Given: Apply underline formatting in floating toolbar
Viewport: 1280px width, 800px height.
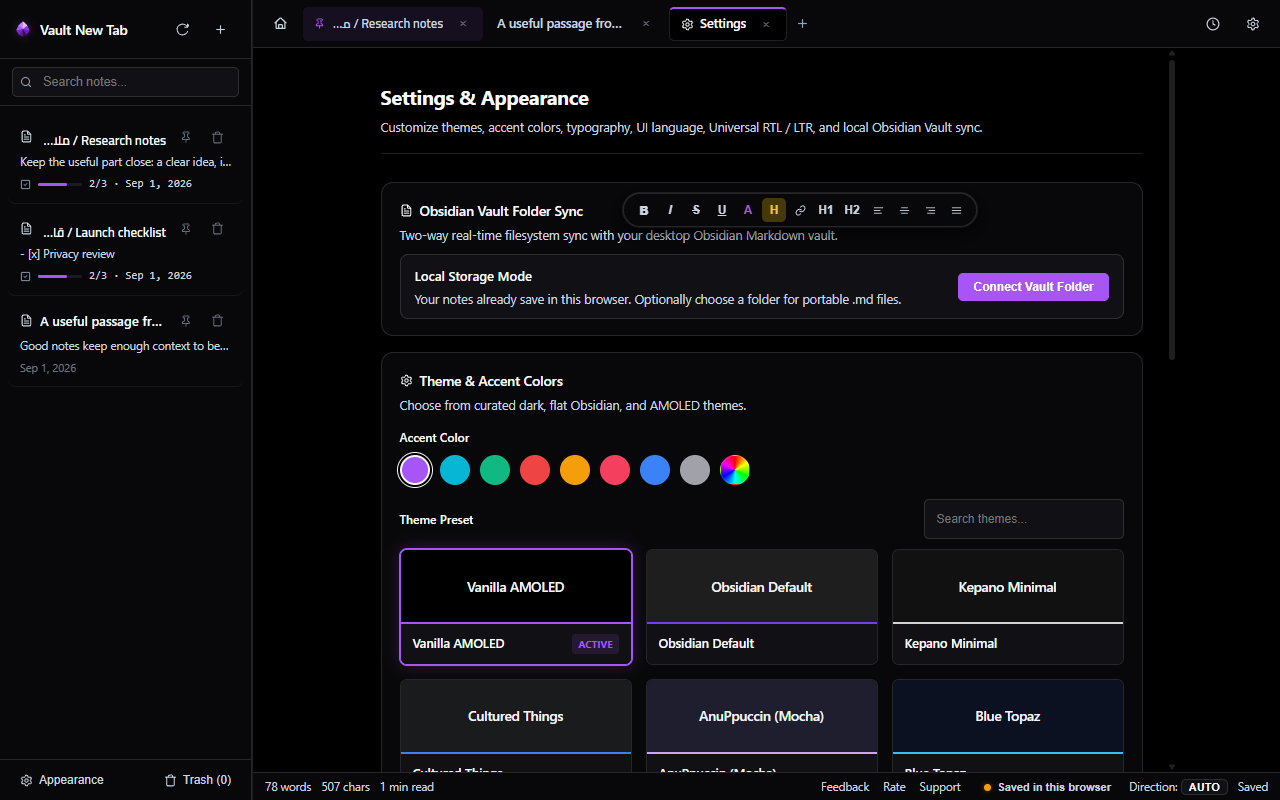Looking at the screenshot, I should click(x=722, y=210).
